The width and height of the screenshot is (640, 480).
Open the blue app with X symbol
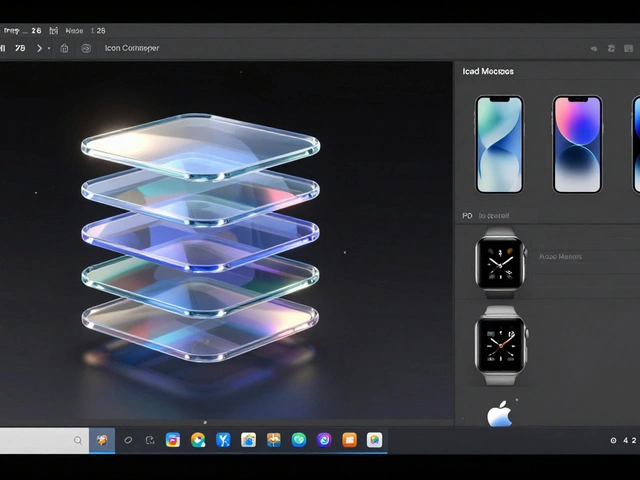tap(223, 440)
